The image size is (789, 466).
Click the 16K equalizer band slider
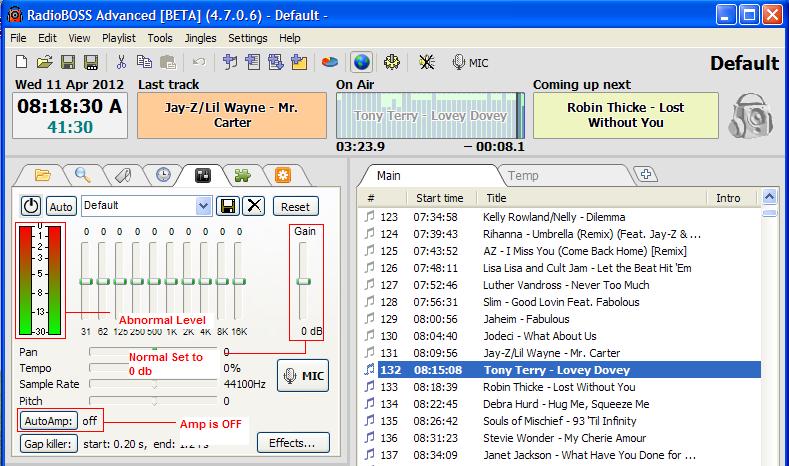pos(239,281)
